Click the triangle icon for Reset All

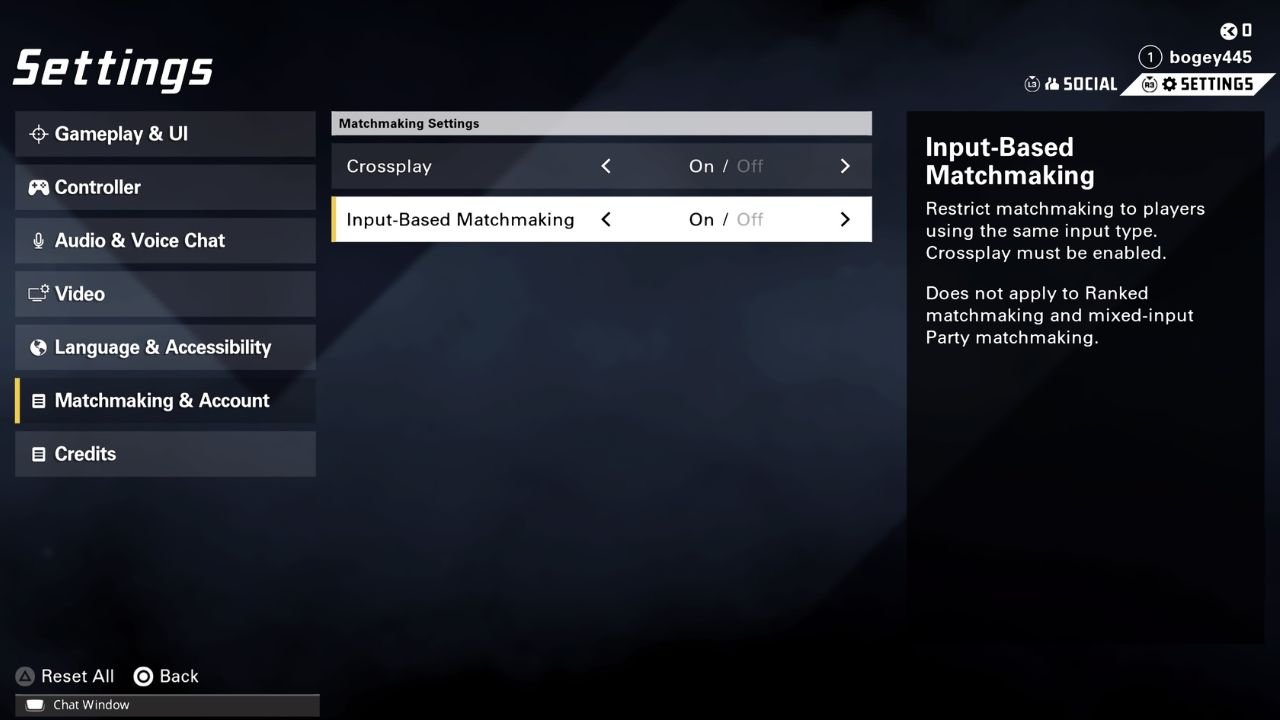tap(25, 677)
